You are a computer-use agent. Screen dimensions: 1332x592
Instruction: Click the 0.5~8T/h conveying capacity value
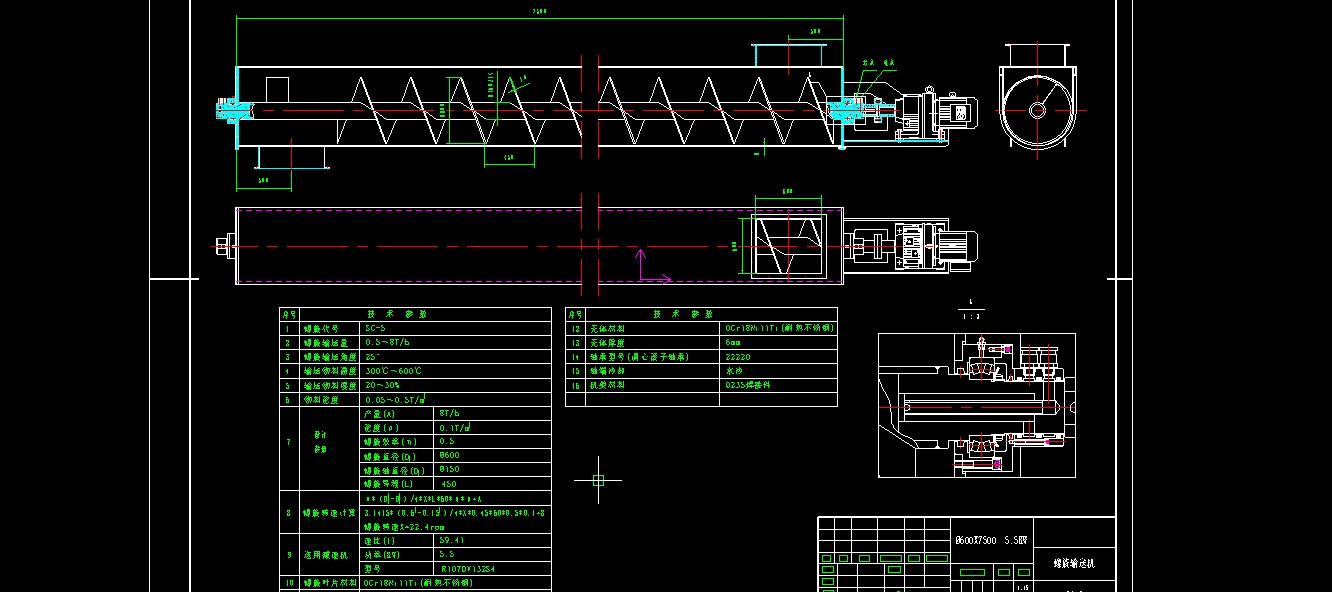(389, 342)
